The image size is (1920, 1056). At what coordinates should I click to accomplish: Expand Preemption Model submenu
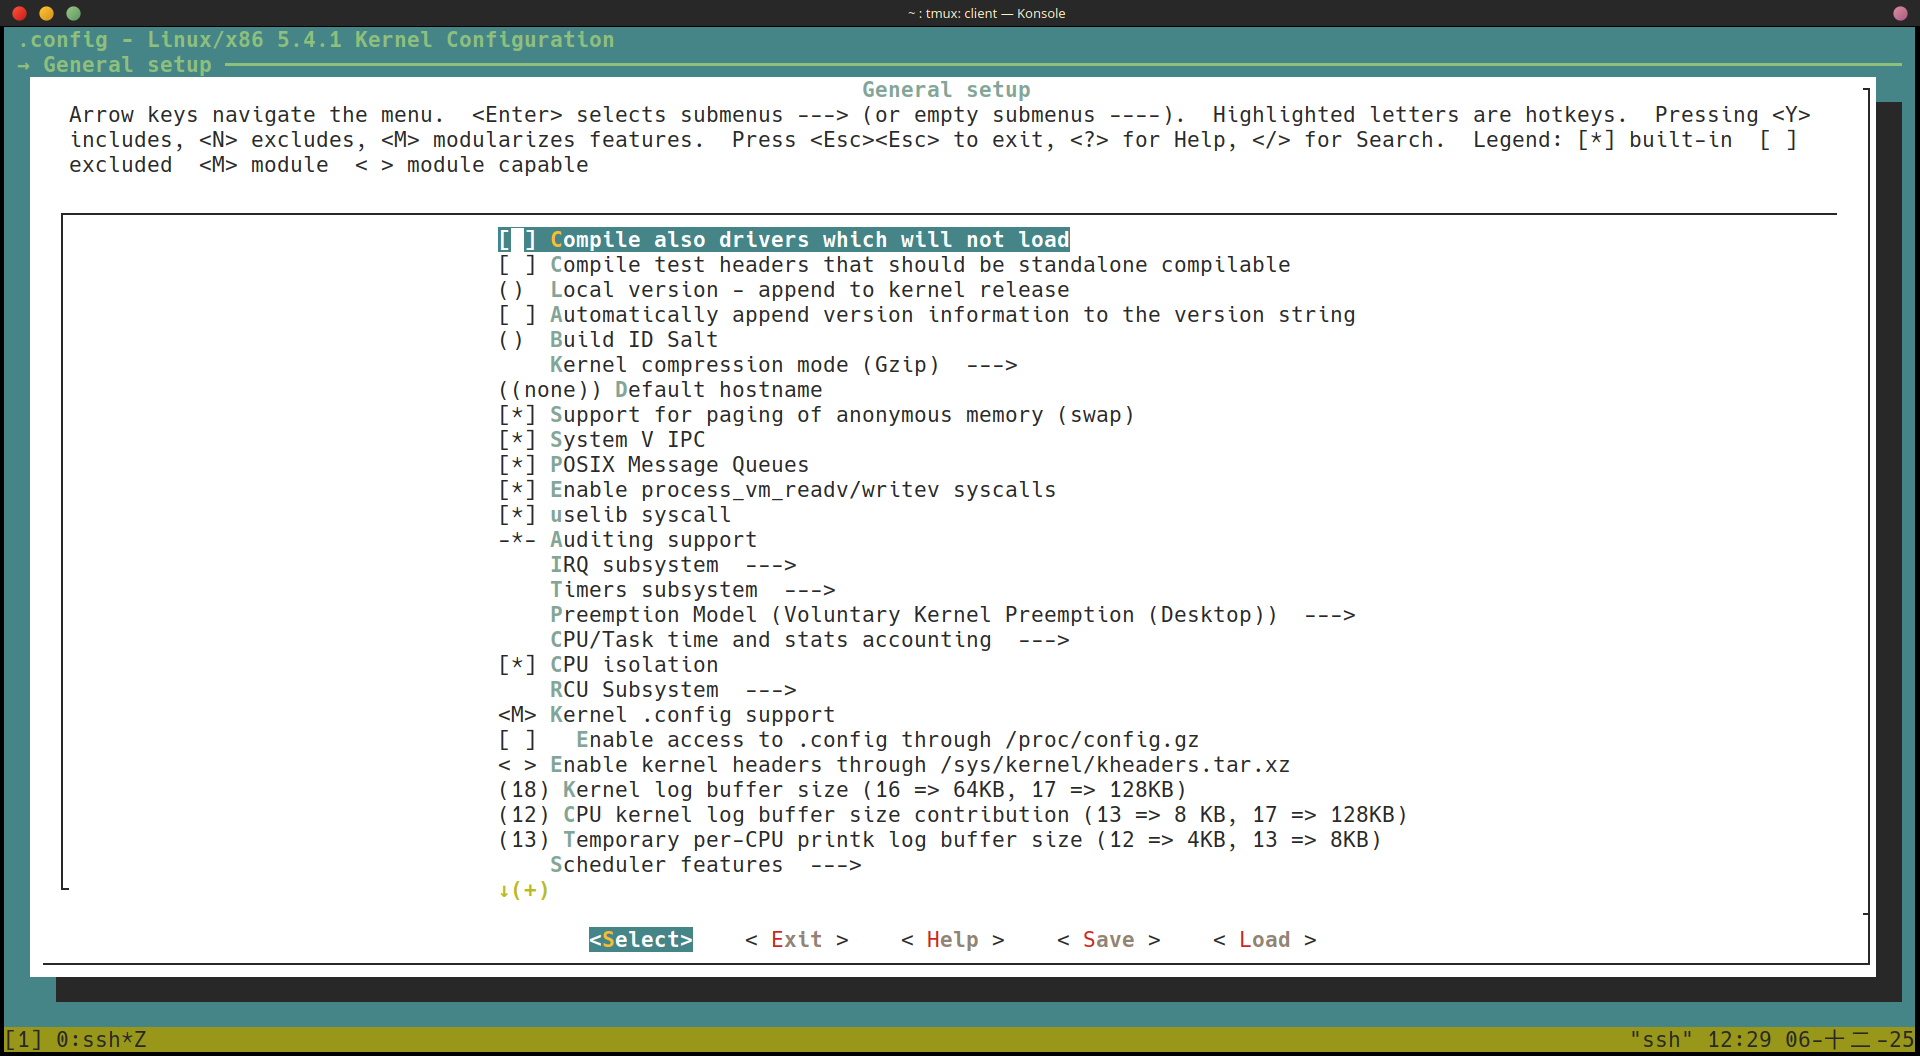click(x=951, y=615)
